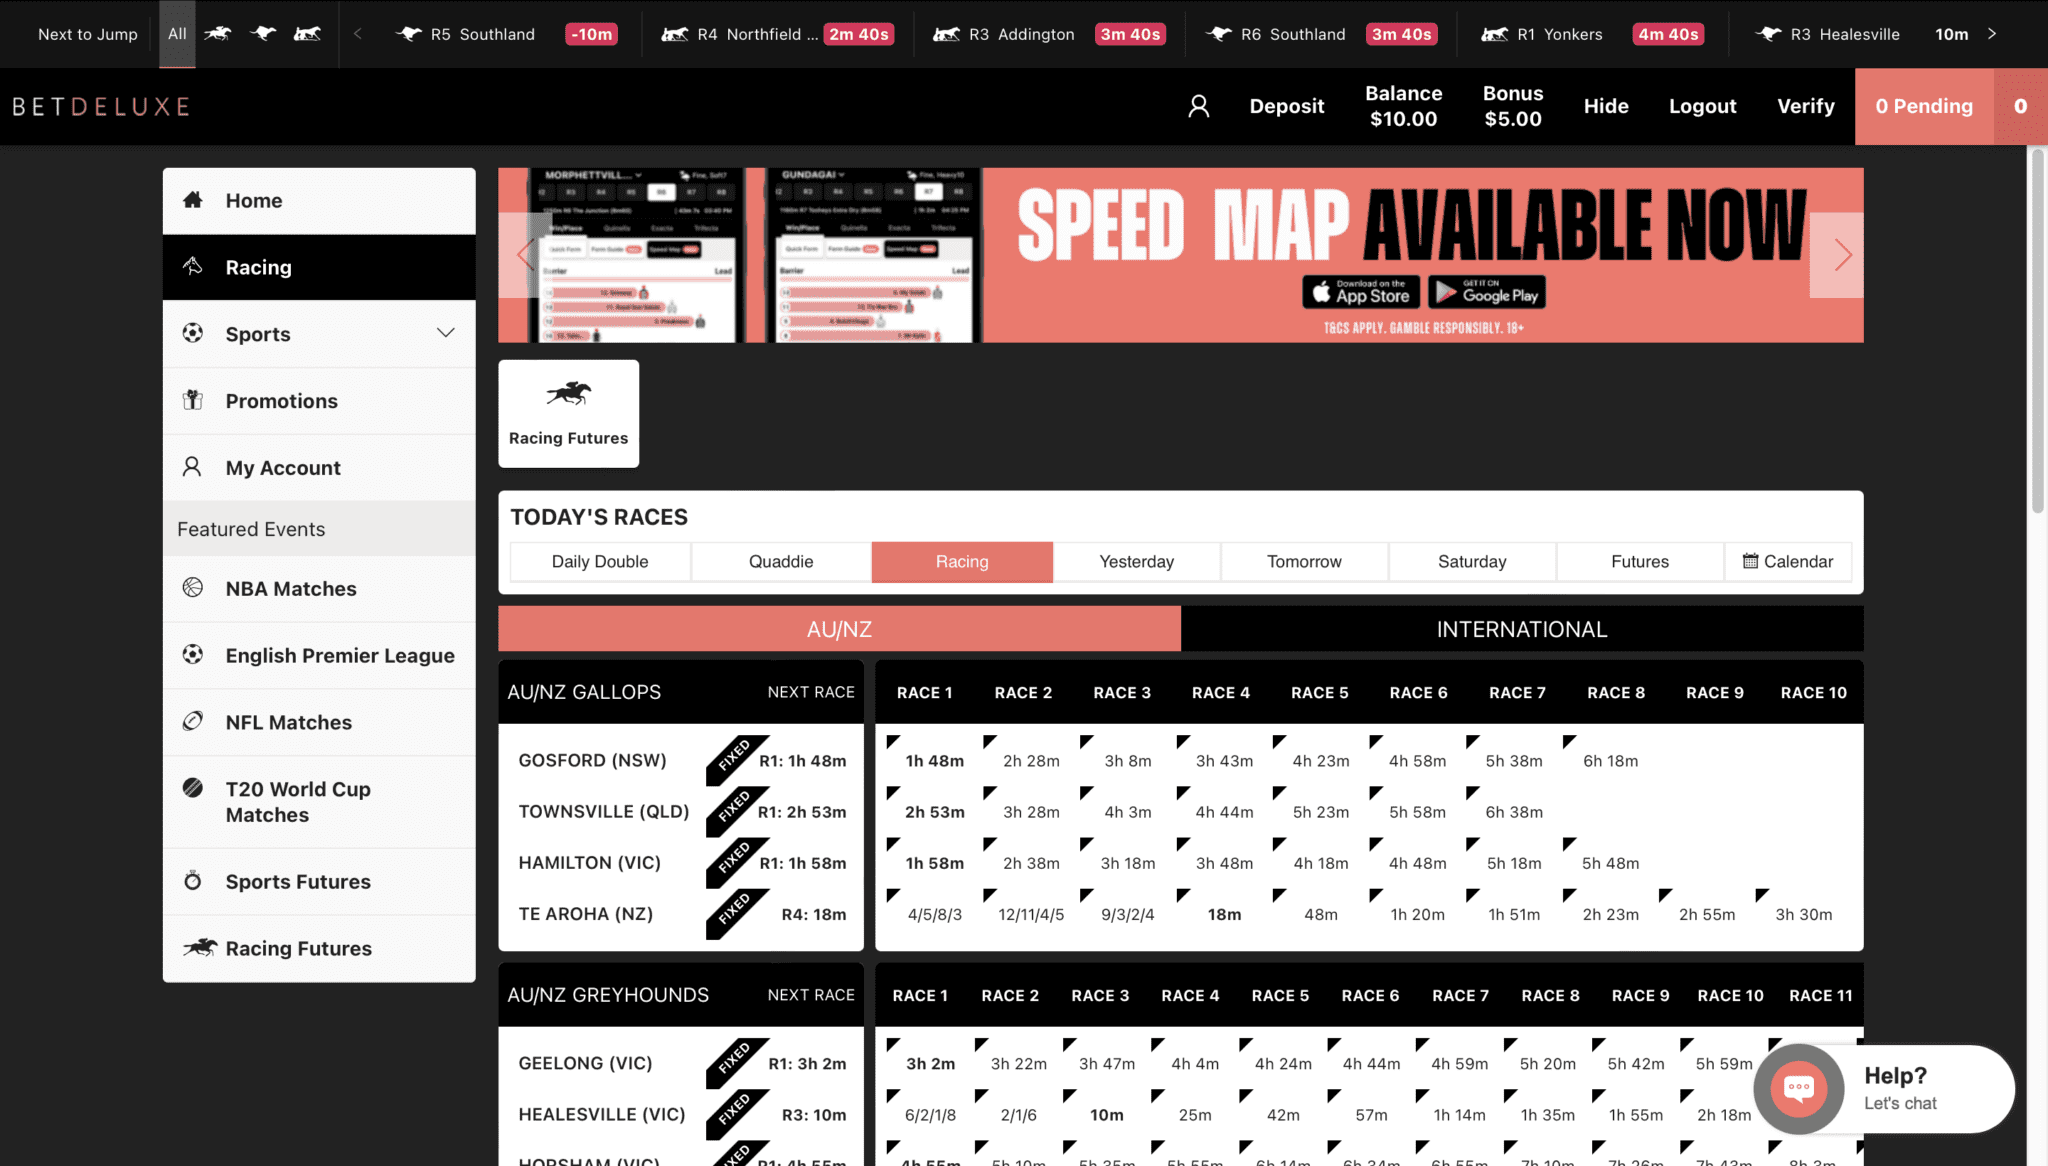Click the Promotions gift icon
Viewport: 2048px width, 1166px height.
coord(193,400)
